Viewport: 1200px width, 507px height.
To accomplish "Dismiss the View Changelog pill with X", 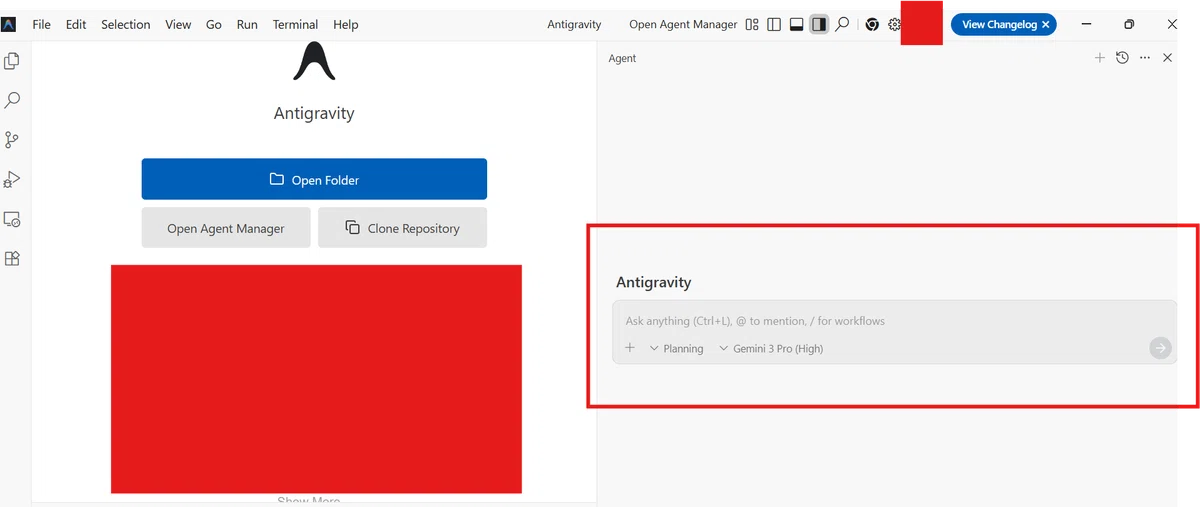I will [1045, 24].
